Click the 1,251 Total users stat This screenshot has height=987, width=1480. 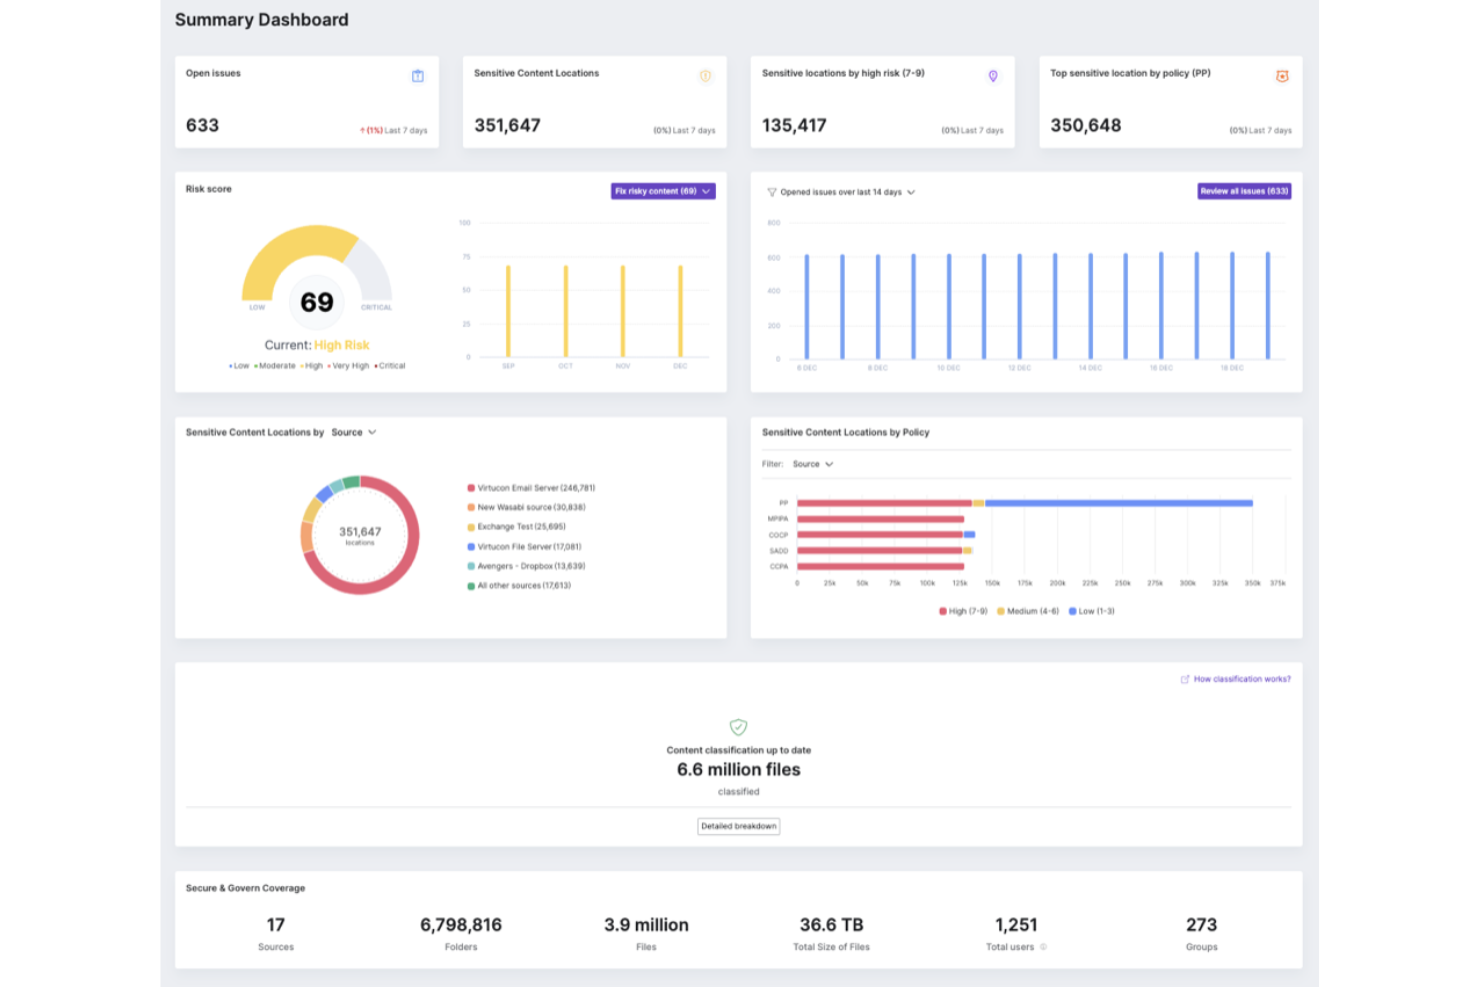(1016, 933)
